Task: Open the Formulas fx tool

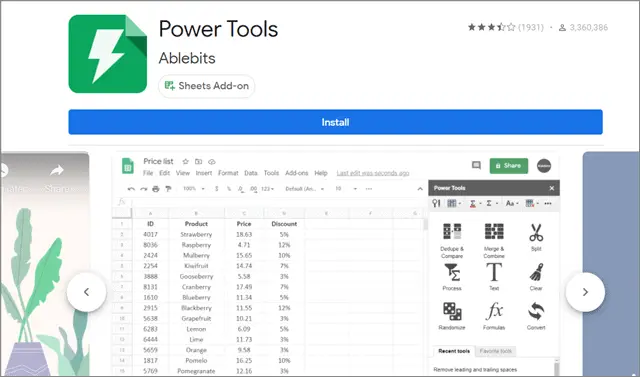Action: (x=494, y=316)
